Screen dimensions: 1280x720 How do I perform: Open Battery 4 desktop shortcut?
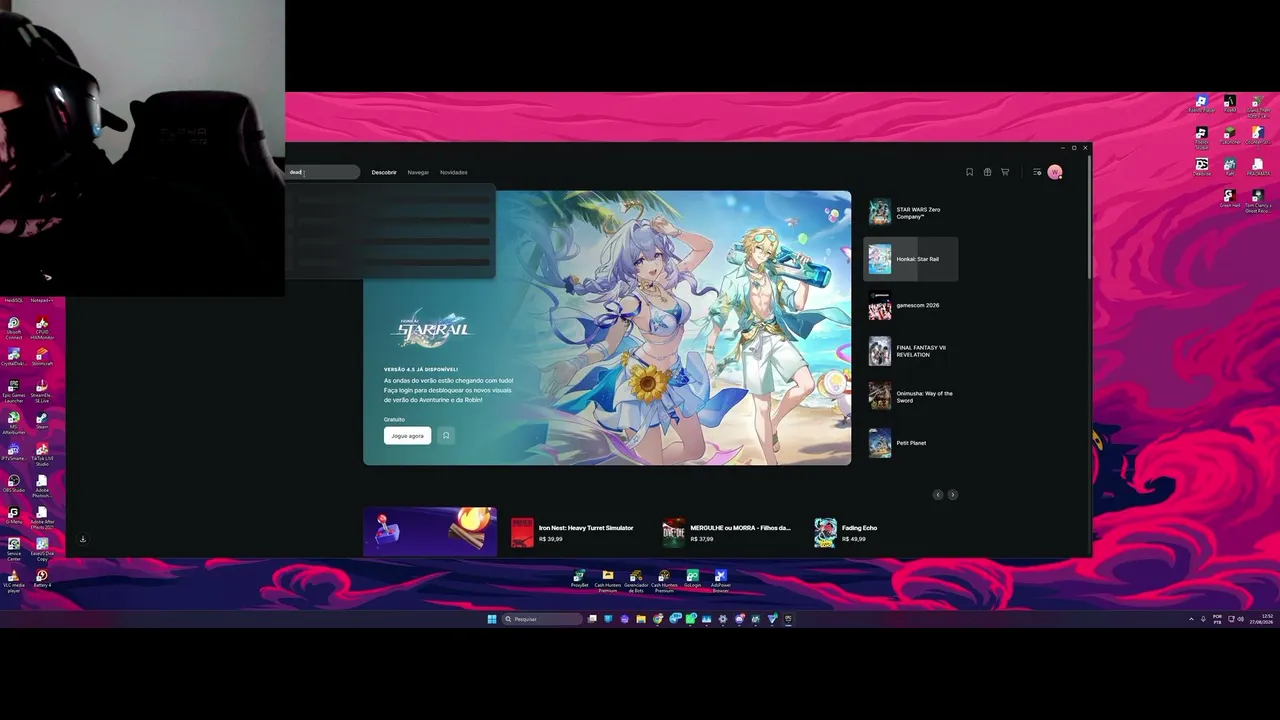tap(42, 578)
